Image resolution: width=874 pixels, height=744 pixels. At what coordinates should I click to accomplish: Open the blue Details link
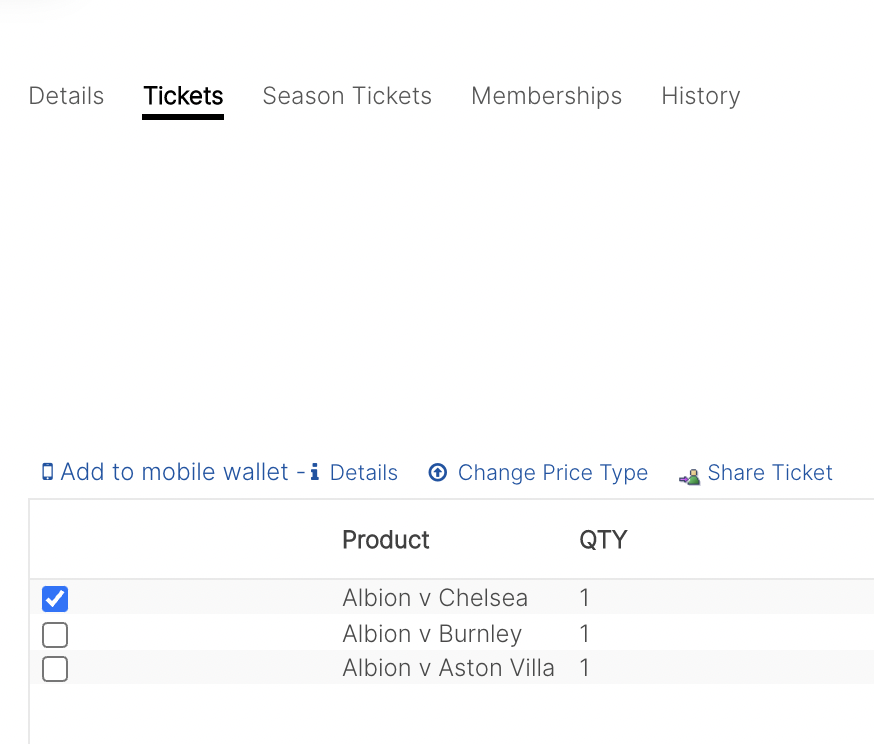point(364,473)
